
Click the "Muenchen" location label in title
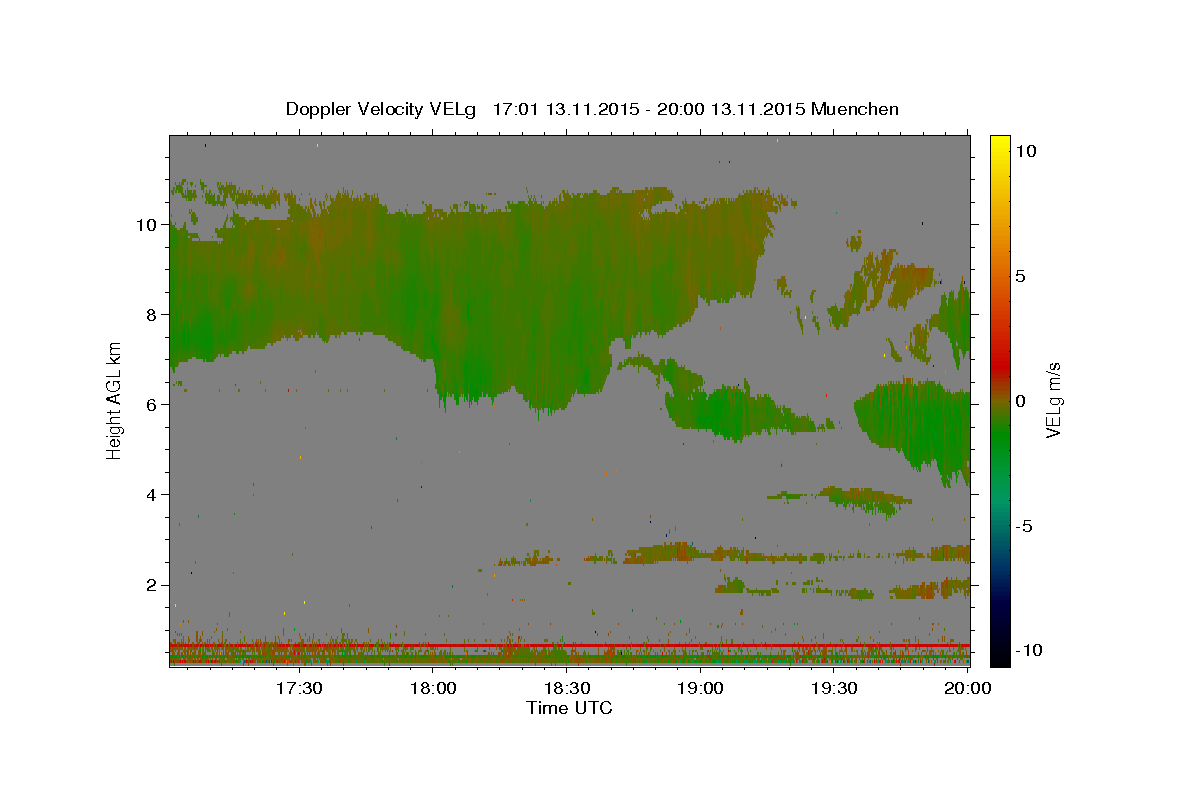(856, 109)
